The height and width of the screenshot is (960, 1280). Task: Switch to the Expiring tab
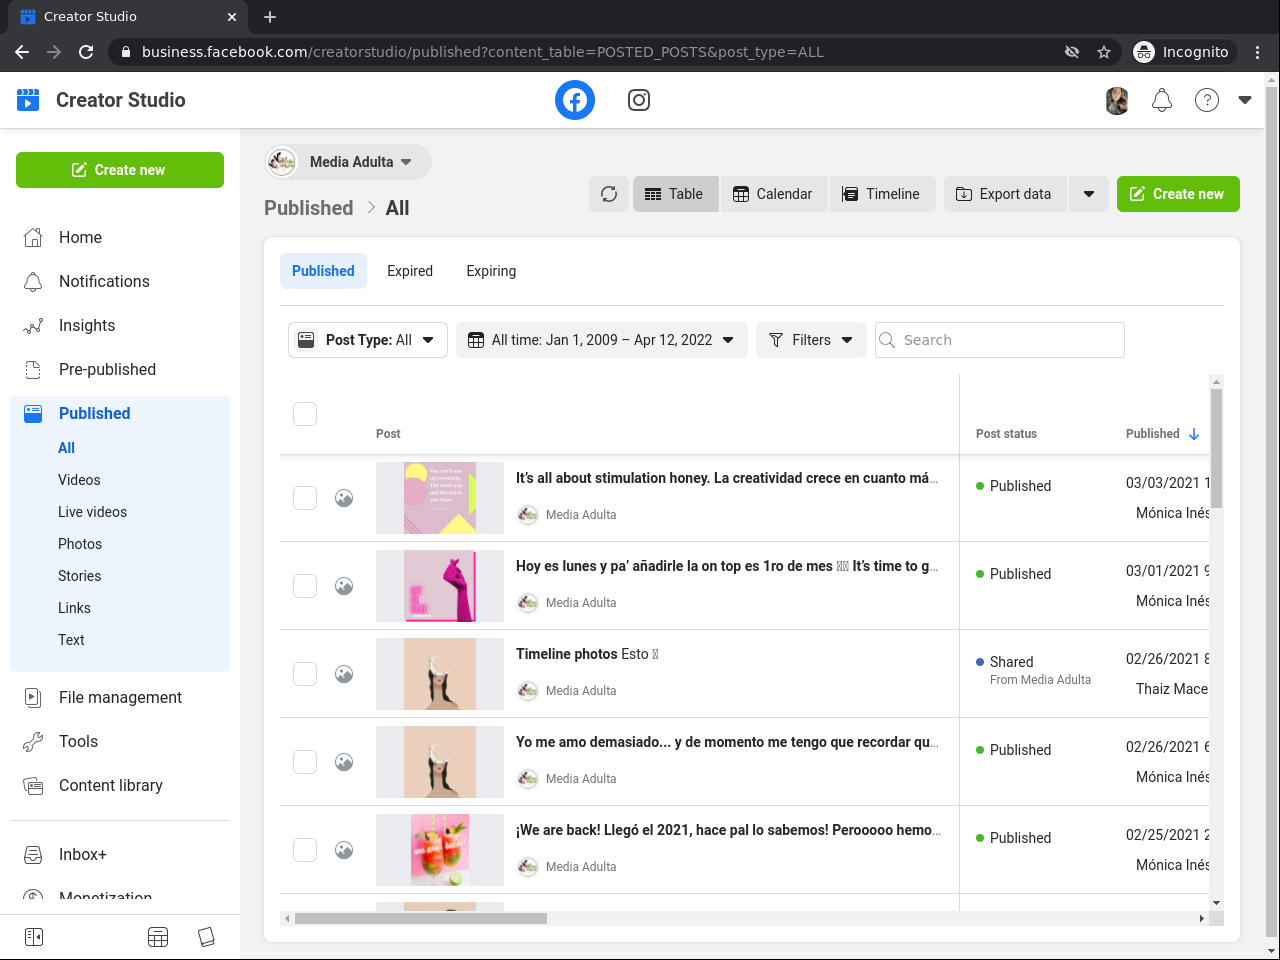(x=491, y=271)
